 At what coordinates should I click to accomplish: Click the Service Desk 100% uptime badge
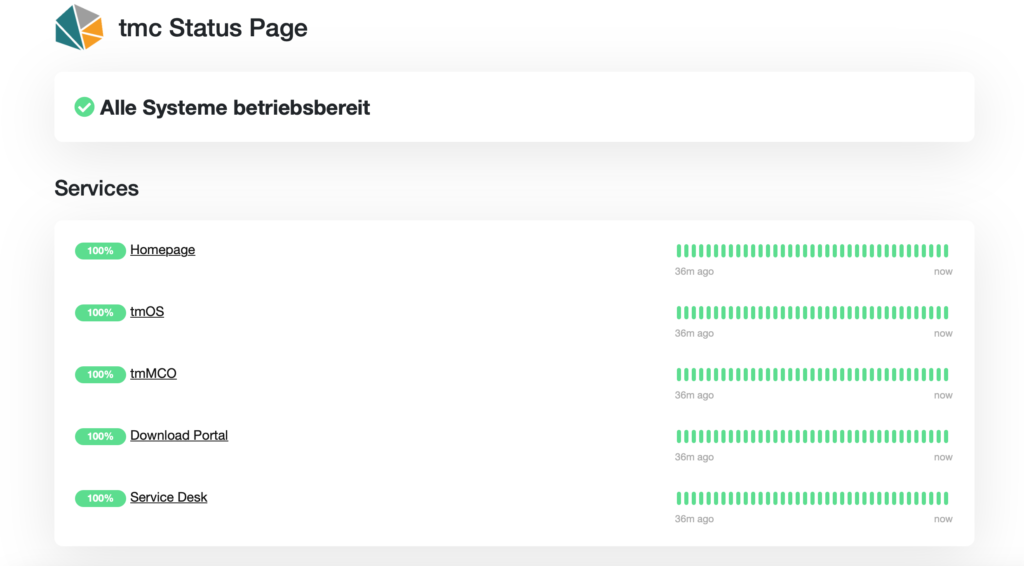100,499
